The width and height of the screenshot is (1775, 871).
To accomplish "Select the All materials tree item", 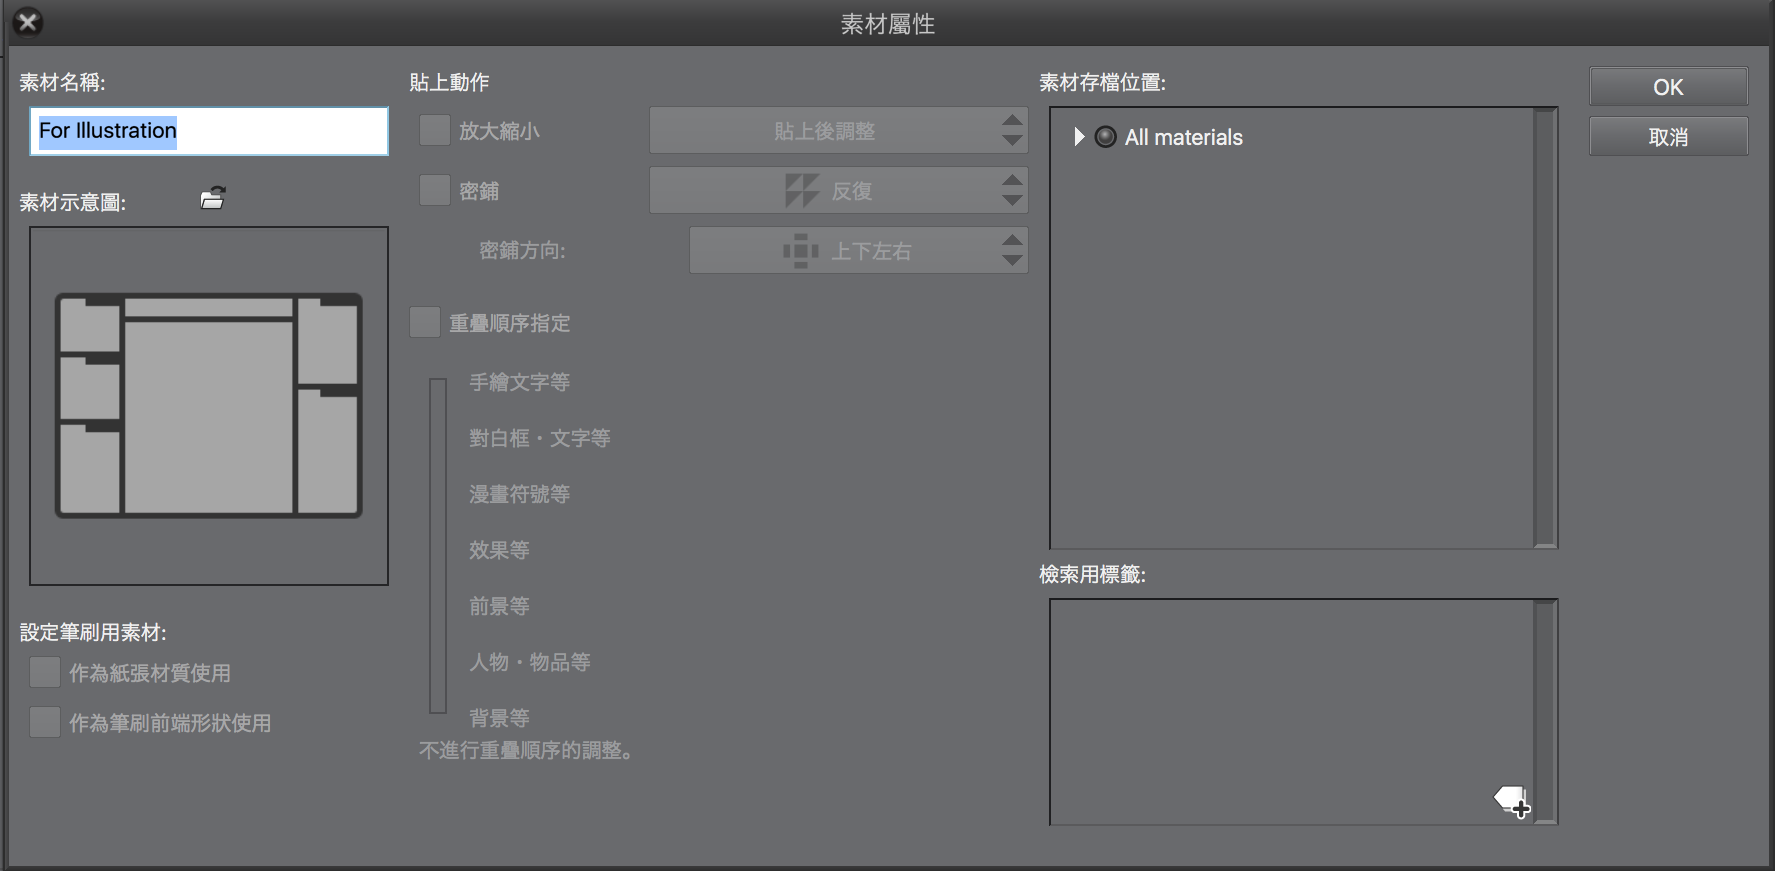I will click(x=1183, y=138).
